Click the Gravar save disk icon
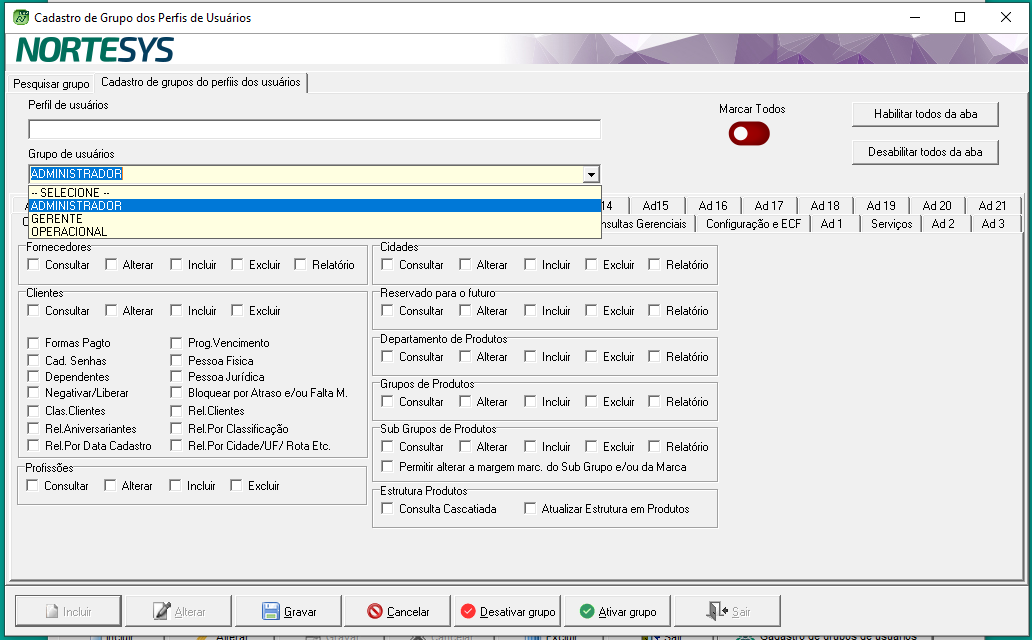Viewport: 1032px width, 640px height. click(270, 611)
